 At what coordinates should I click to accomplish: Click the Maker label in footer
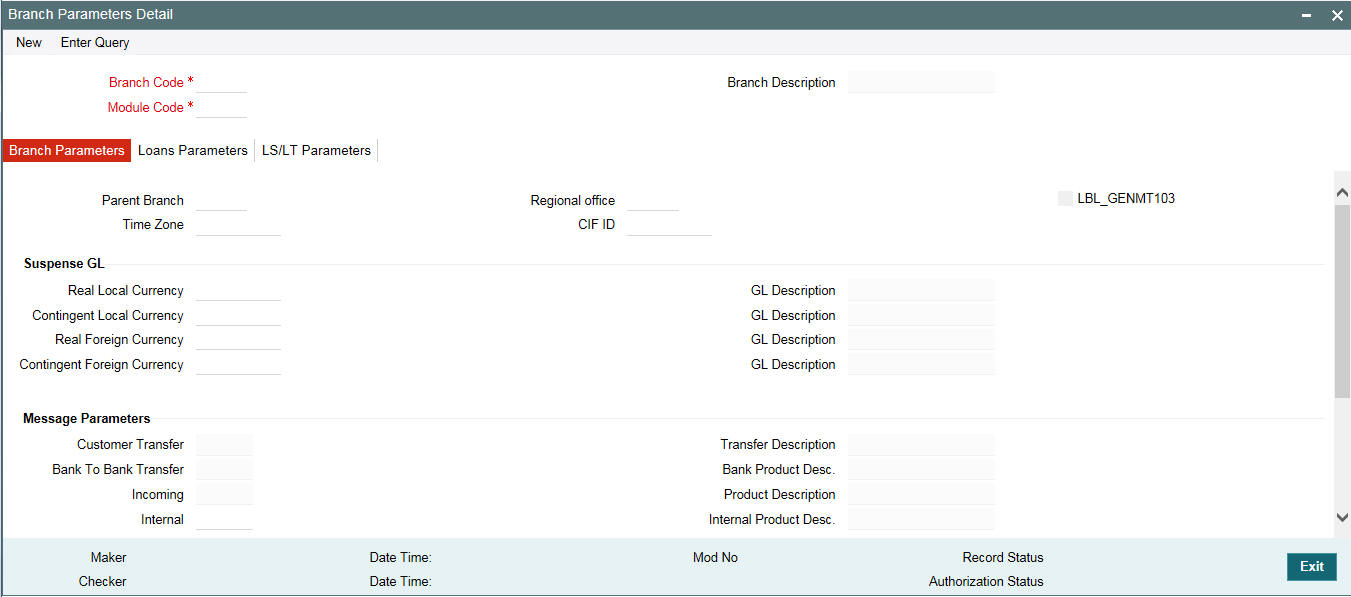[x=108, y=557]
